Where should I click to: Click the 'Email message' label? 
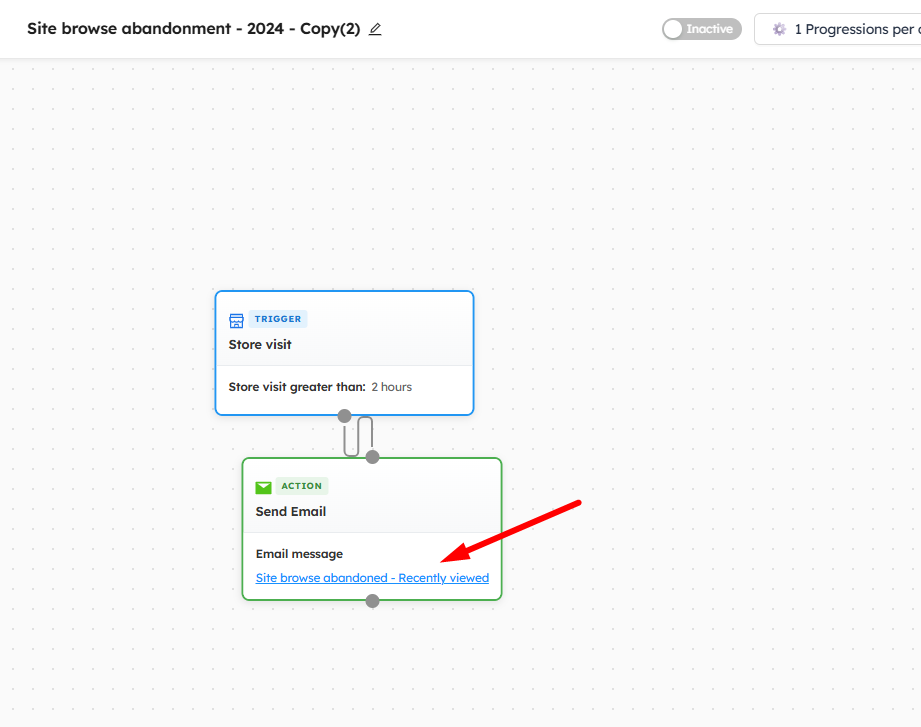(x=299, y=554)
